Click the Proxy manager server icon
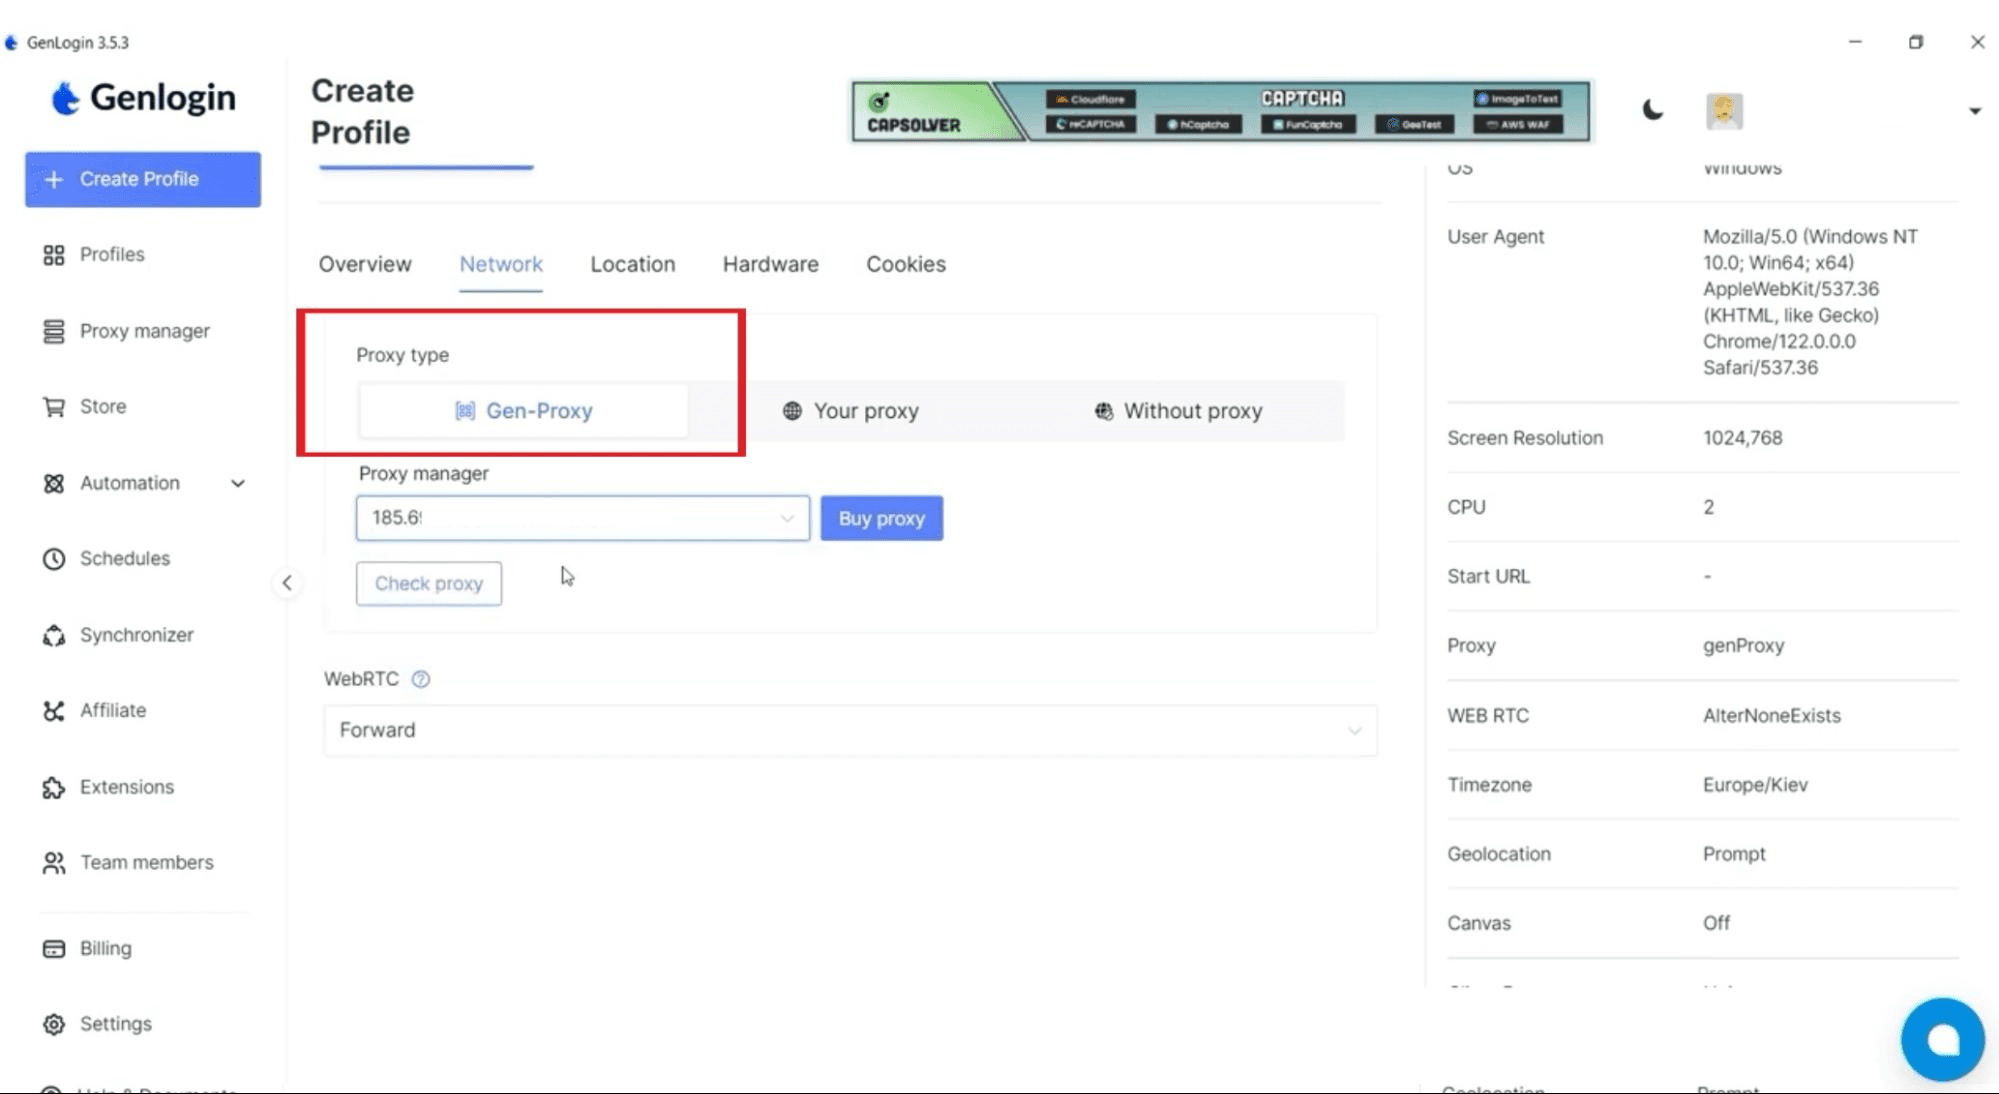The width and height of the screenshot is (1999, 1094). click(54, 331)
